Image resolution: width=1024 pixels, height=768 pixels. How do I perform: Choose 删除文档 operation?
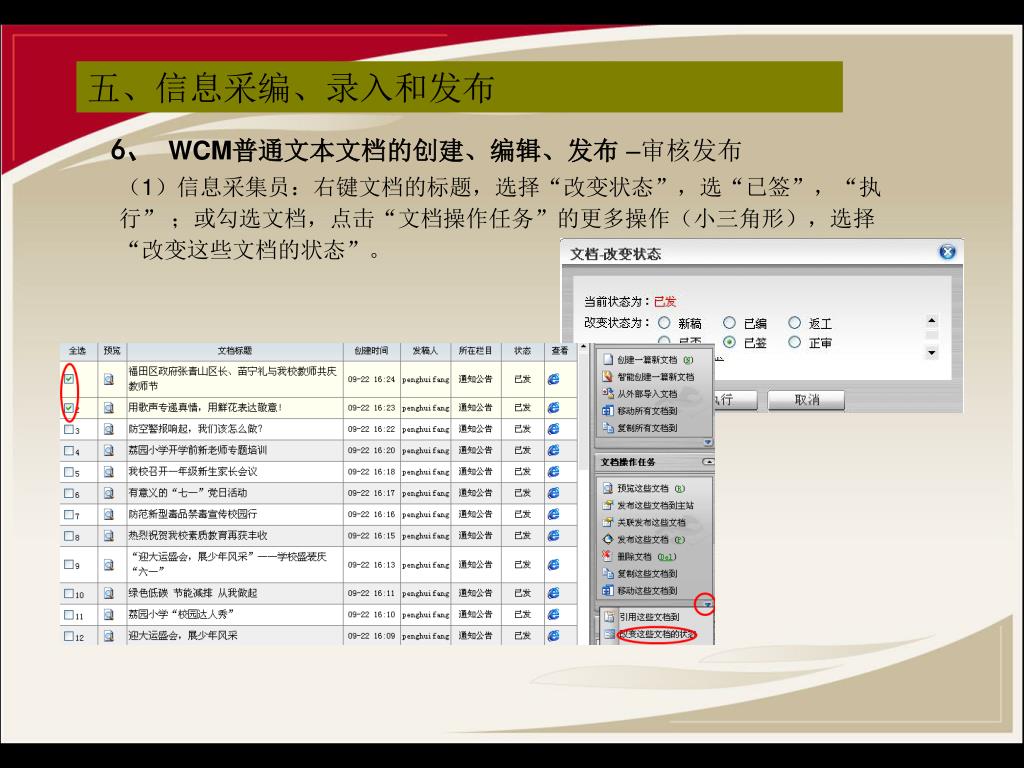[x=639, y=556]
